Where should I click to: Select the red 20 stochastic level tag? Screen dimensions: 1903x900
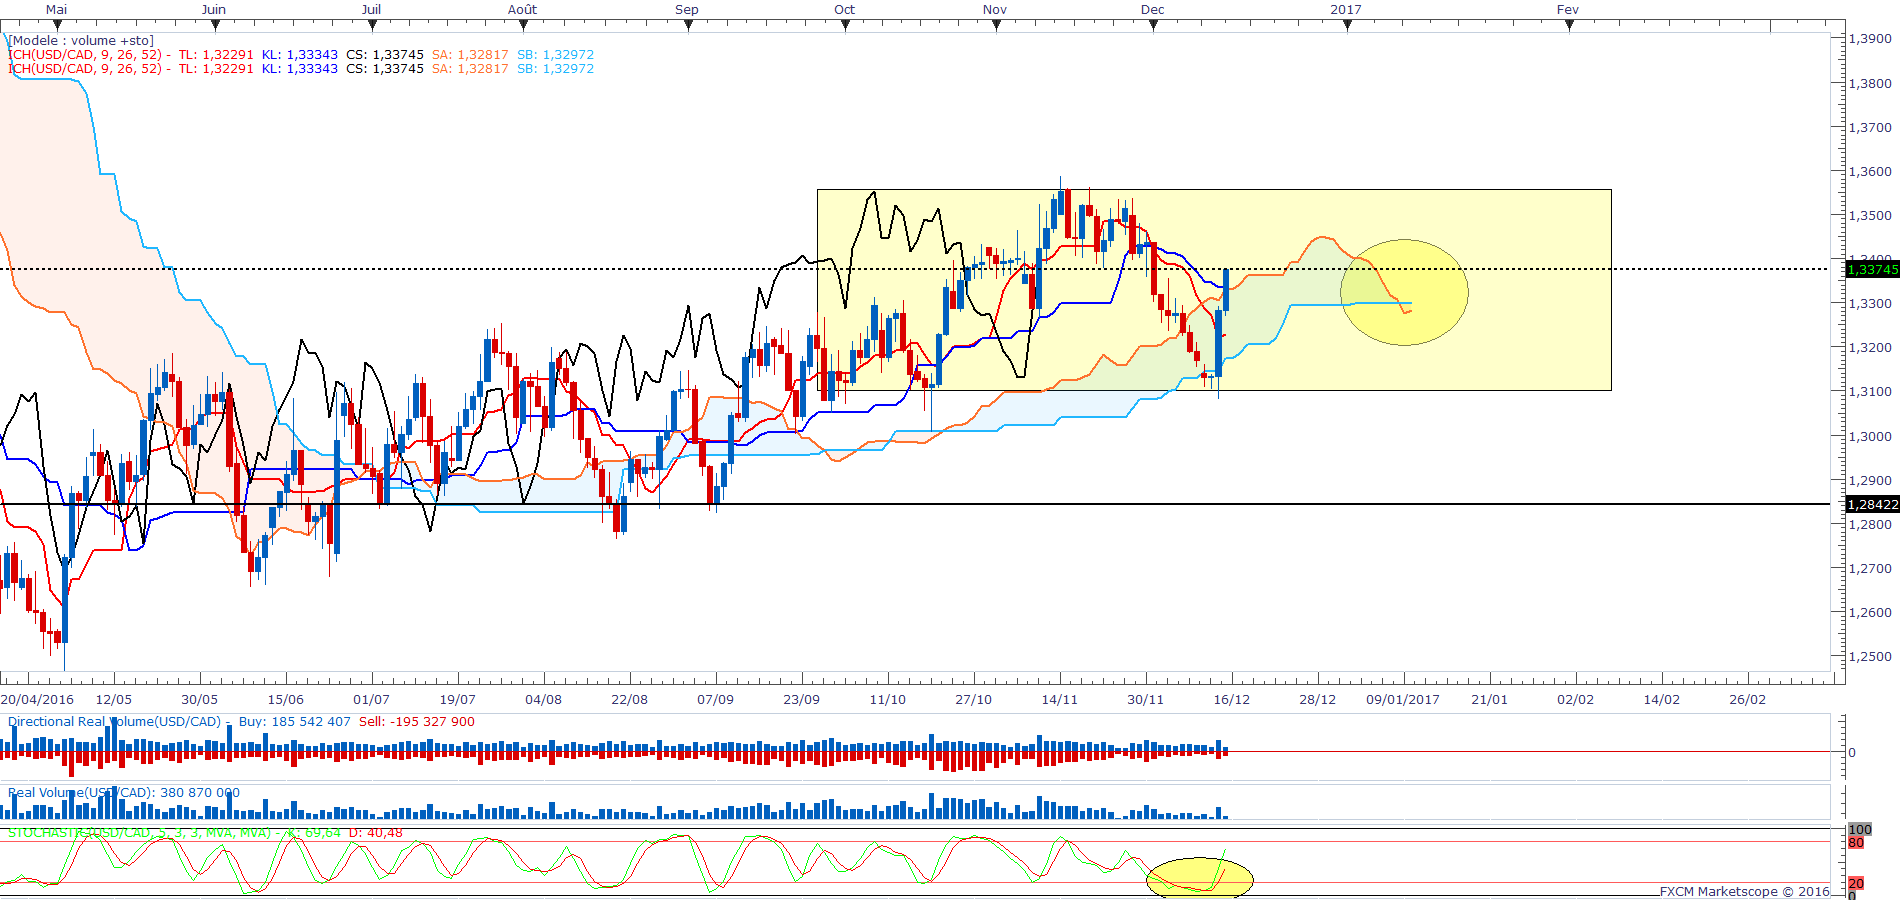pyautogui.click(x=1856, y=883)
